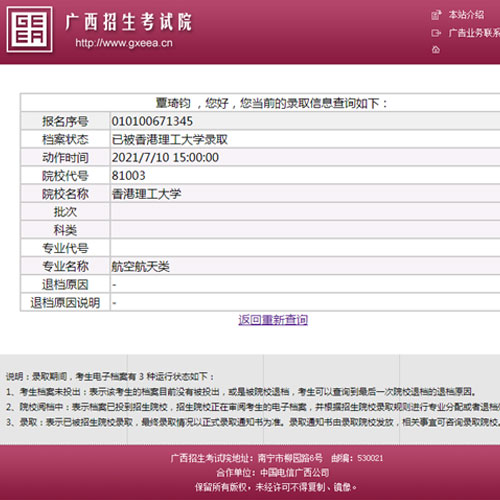
Task: Click the time value 2021/7/10 15:00:00
Action: (x=165, y=158)
